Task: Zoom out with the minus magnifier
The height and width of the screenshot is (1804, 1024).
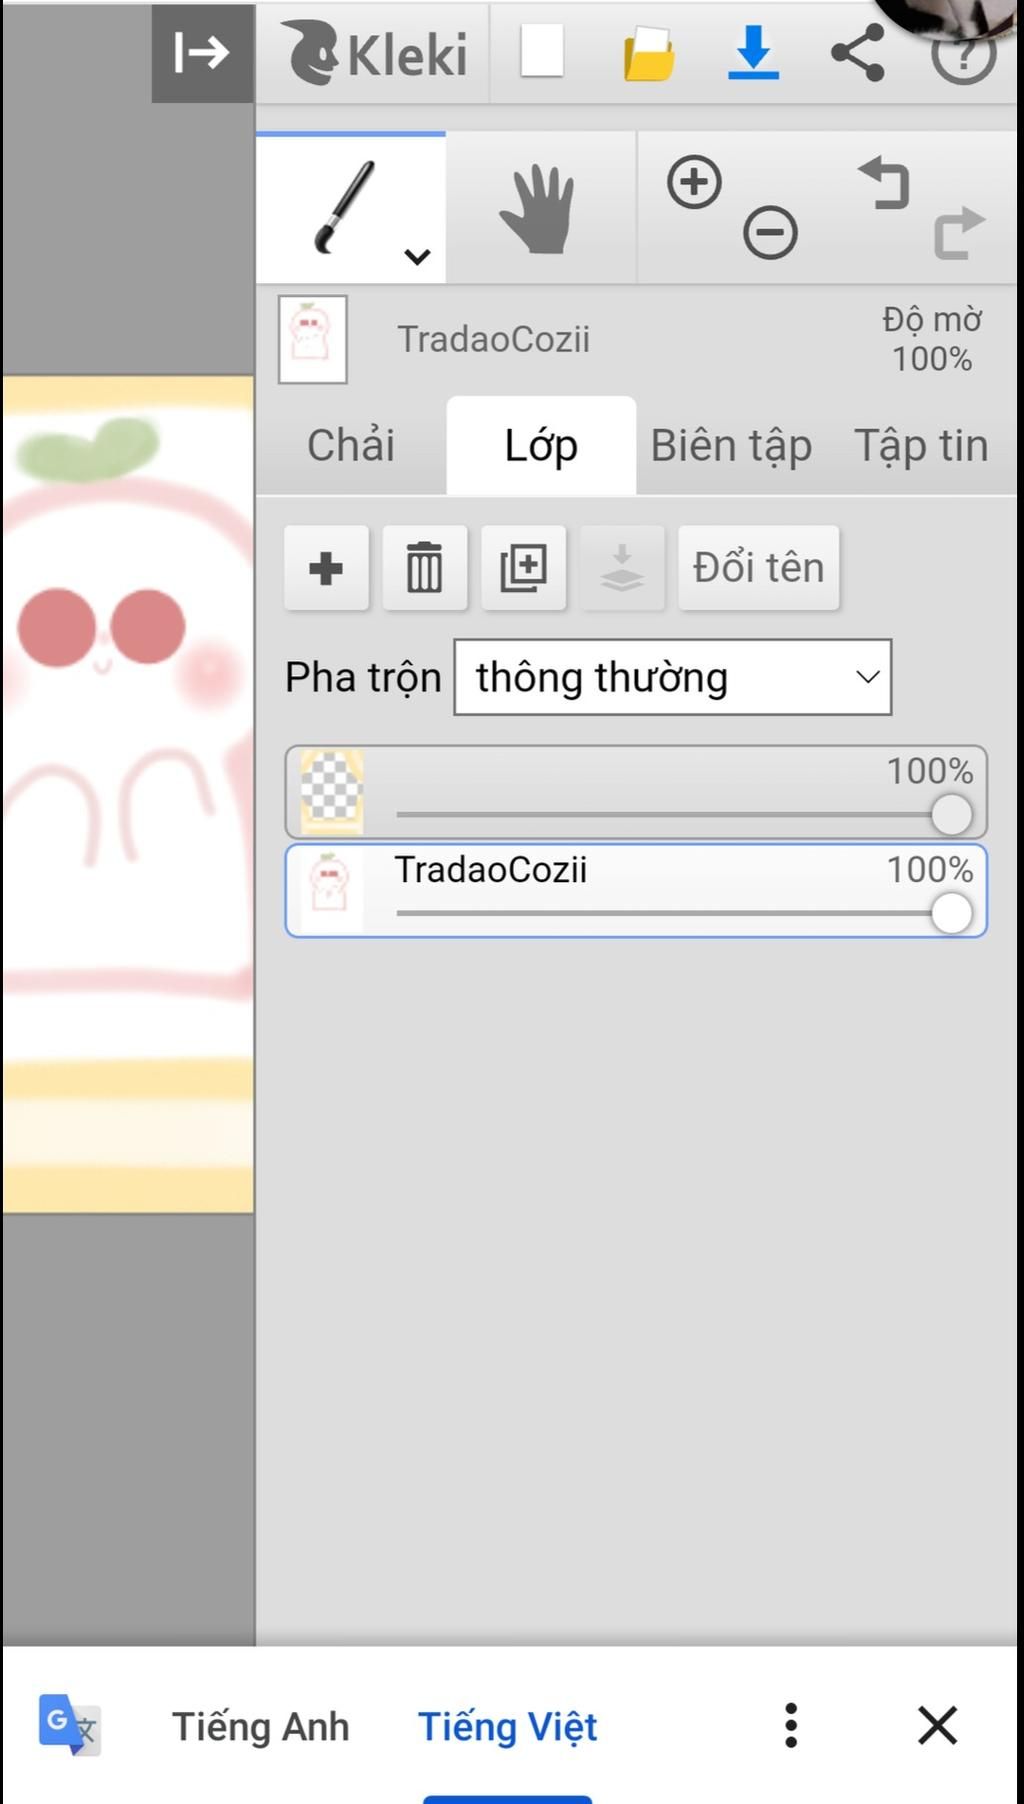Action: pyautogui.click(x=770, y=233)
